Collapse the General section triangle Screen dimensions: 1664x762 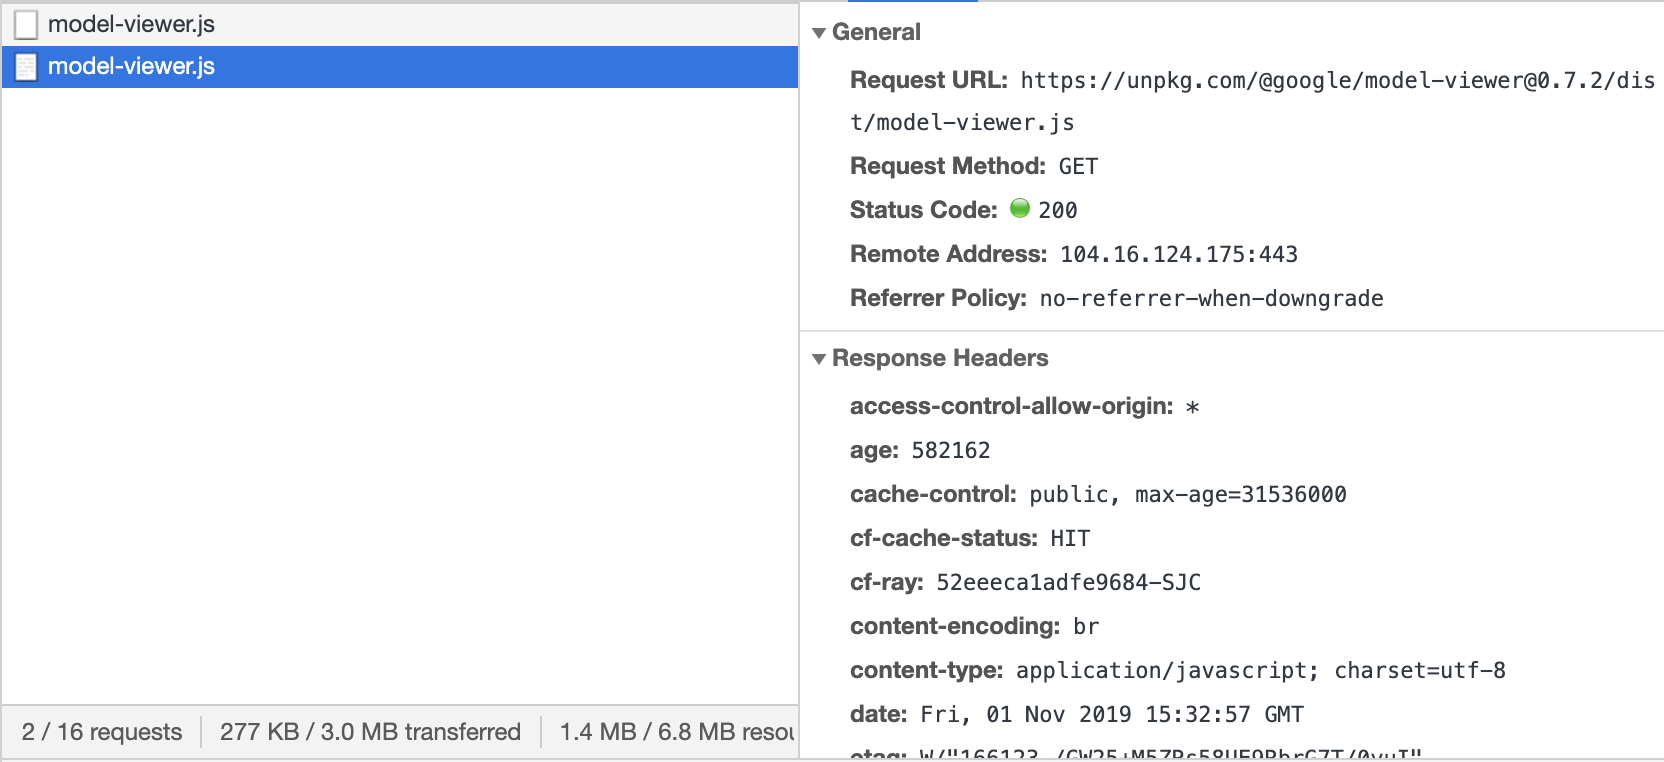point(819,33)
